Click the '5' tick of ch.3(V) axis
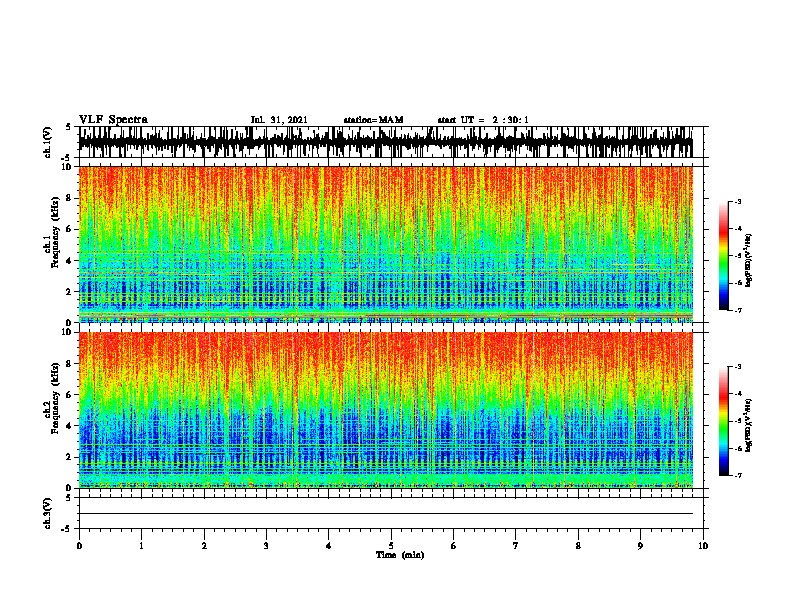 [69, 498]
